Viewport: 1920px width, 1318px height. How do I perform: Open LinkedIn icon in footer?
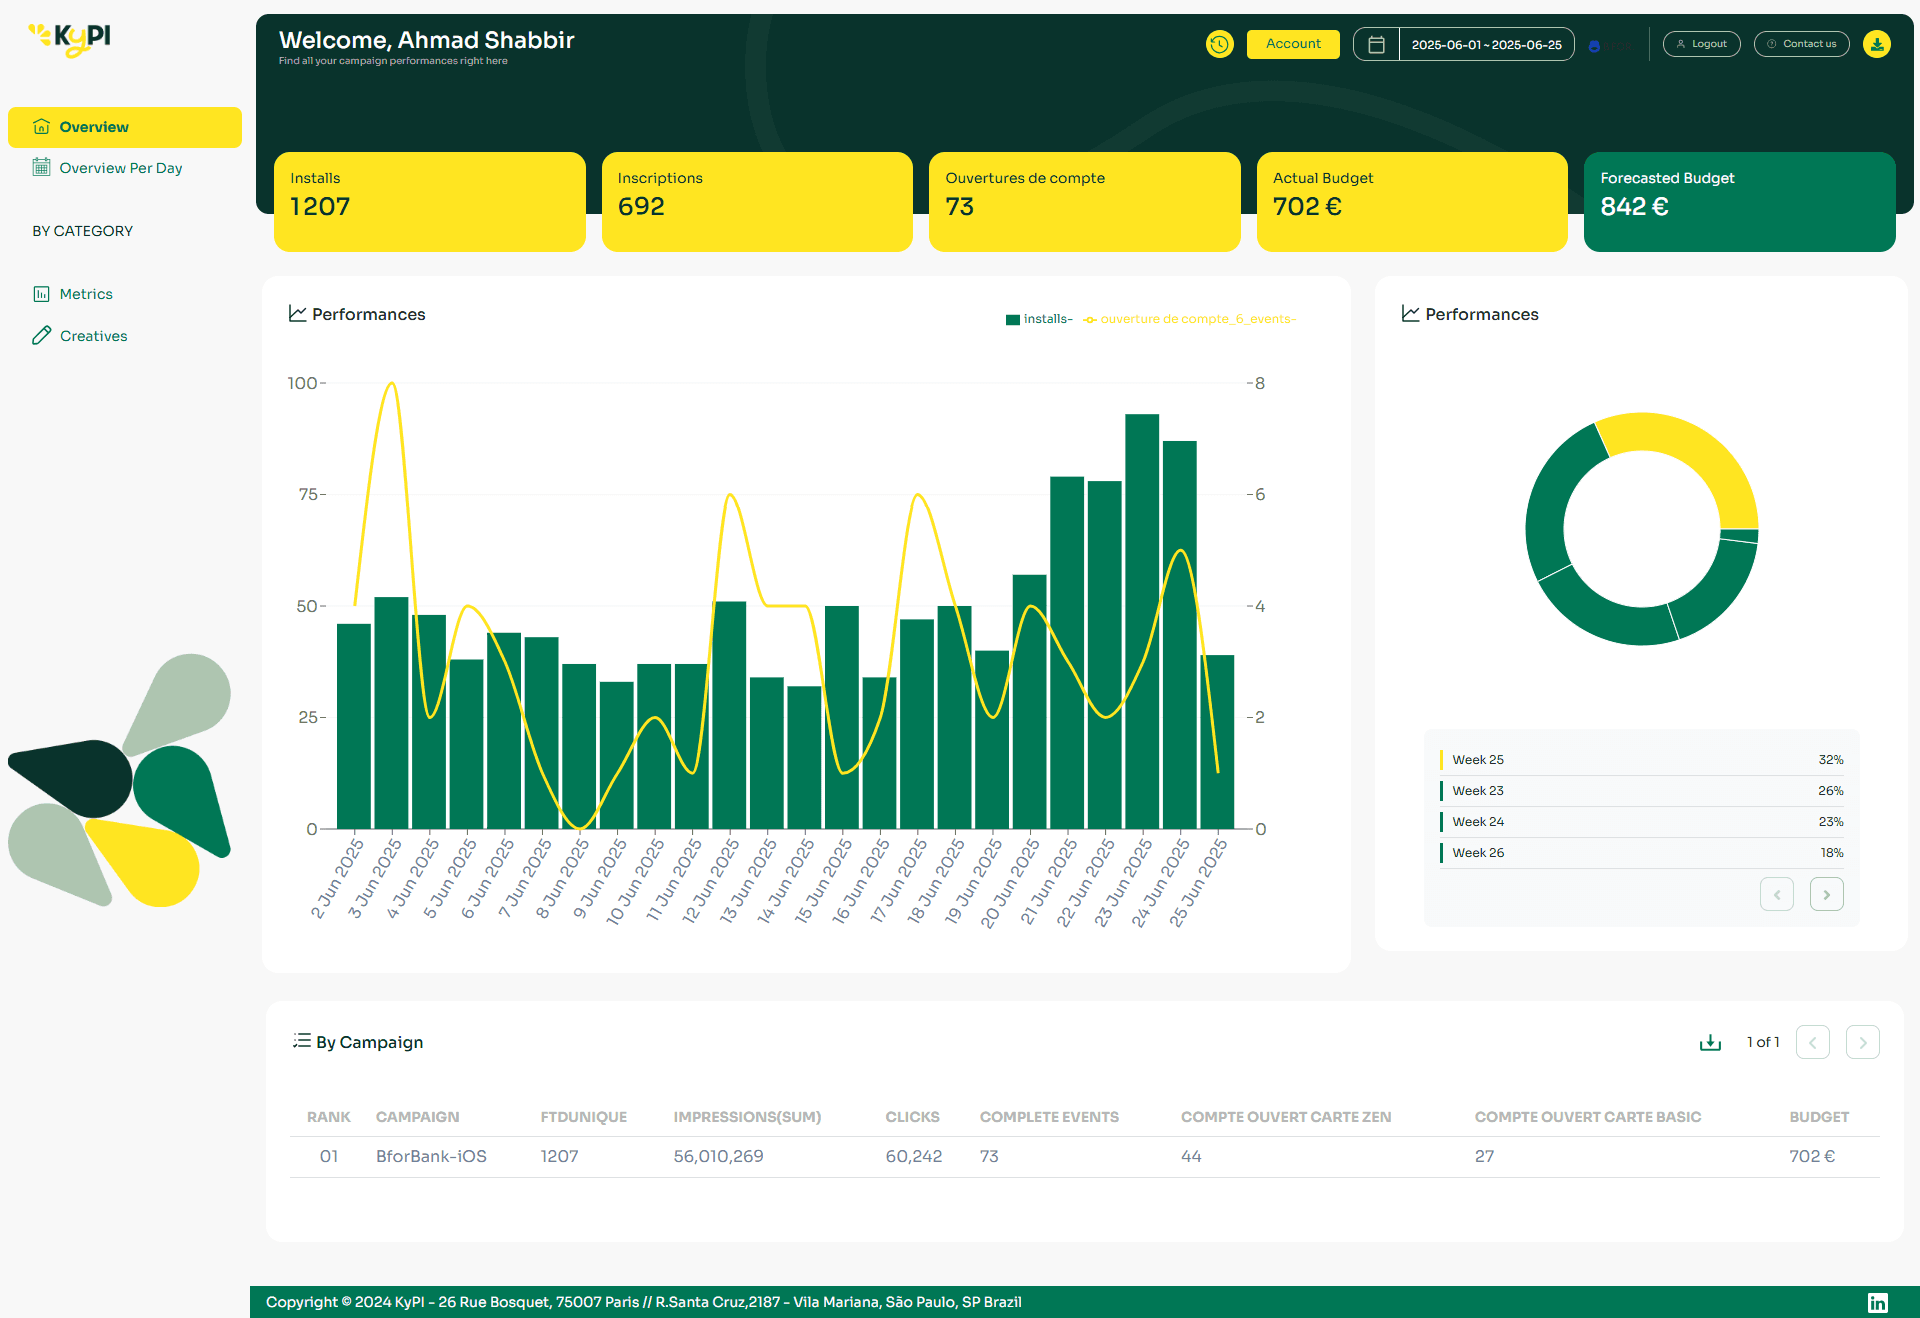tap(1877, 1302)
